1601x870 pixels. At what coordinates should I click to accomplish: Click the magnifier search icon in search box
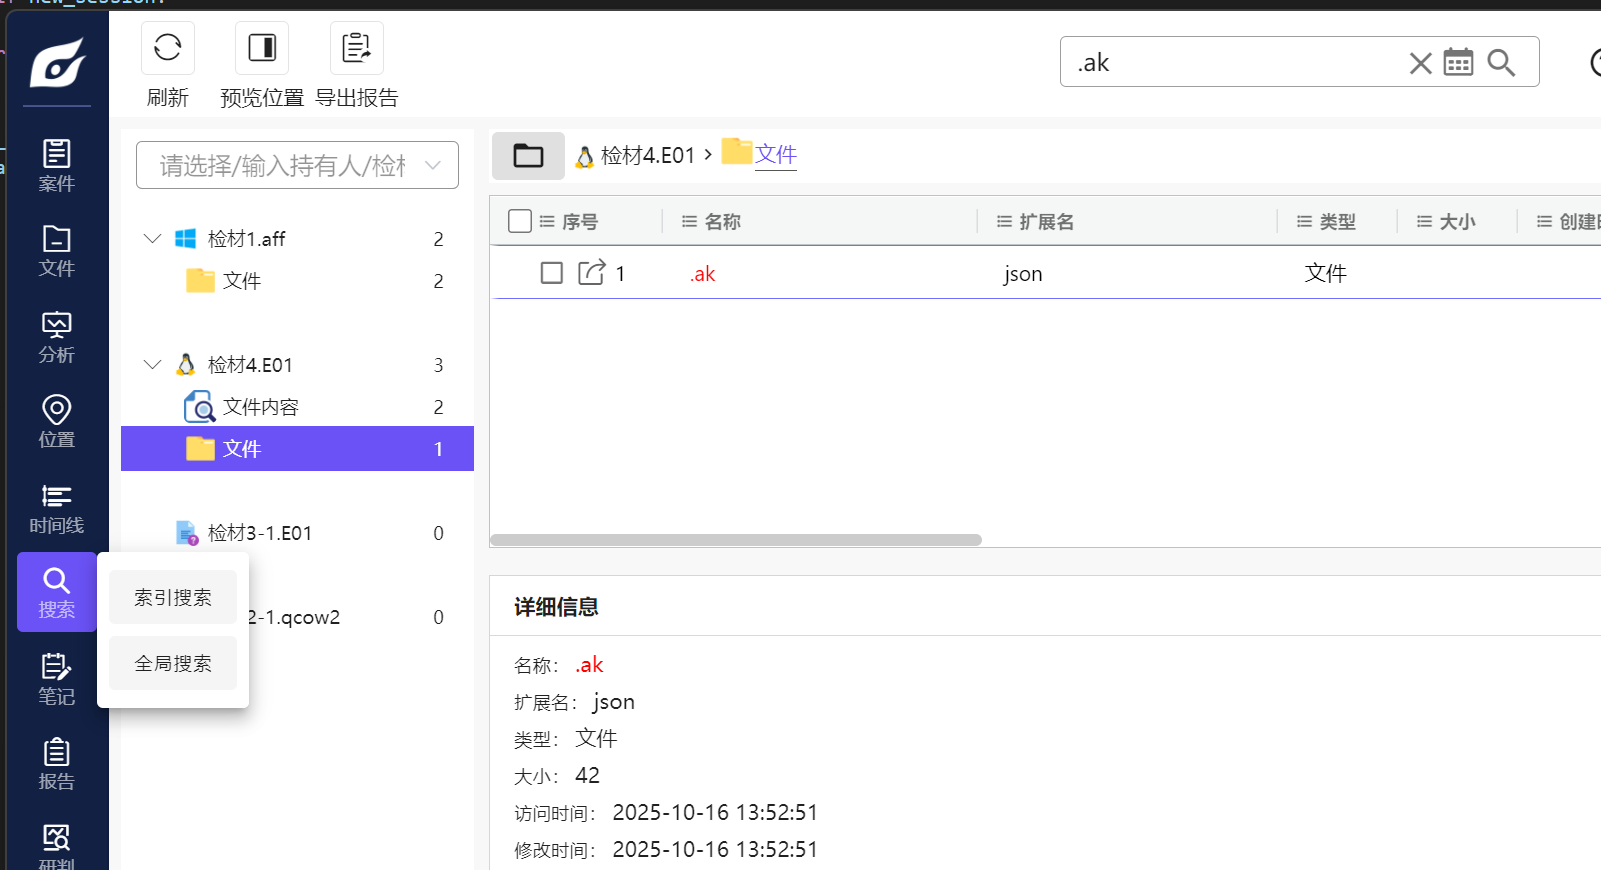point(1501,63)
